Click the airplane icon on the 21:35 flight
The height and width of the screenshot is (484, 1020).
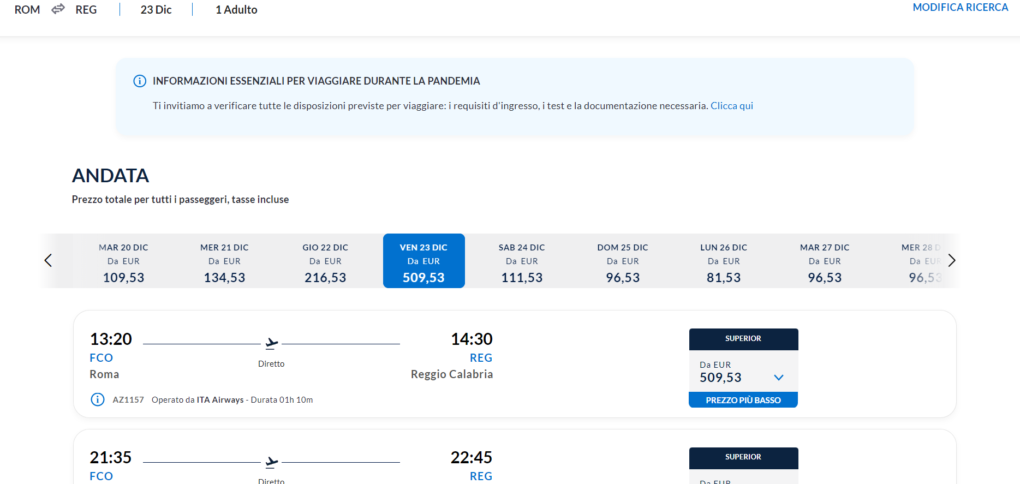point(271,462)
